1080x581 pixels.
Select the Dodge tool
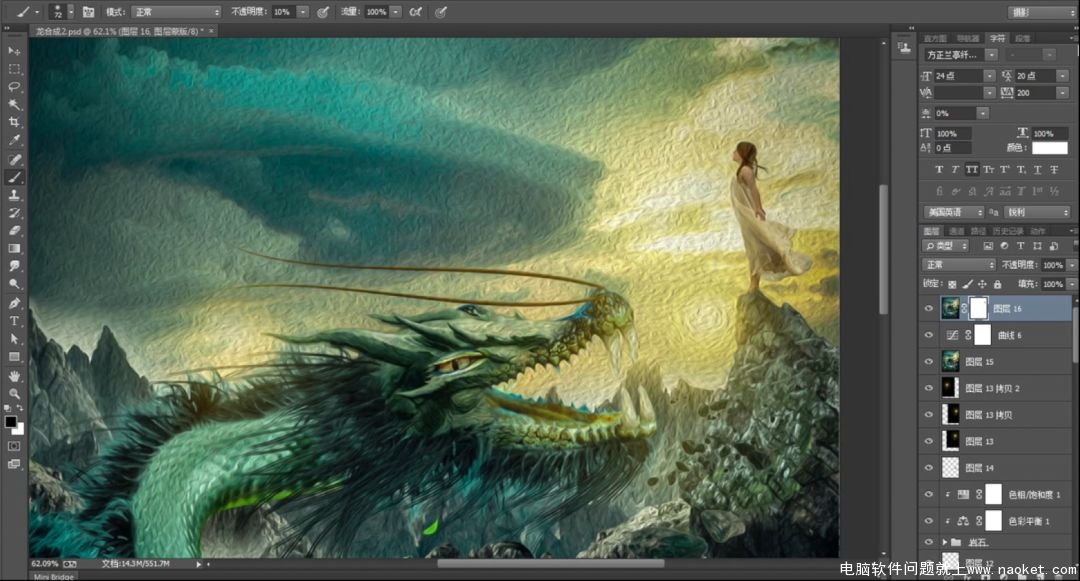coord(14,284)
